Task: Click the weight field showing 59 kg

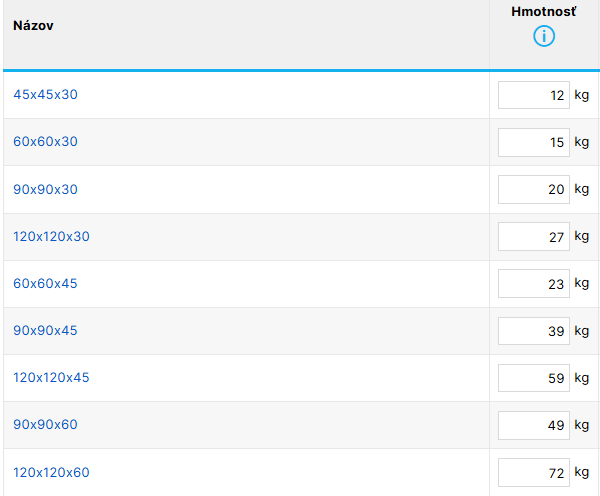Action: click(x=534, y=378)
